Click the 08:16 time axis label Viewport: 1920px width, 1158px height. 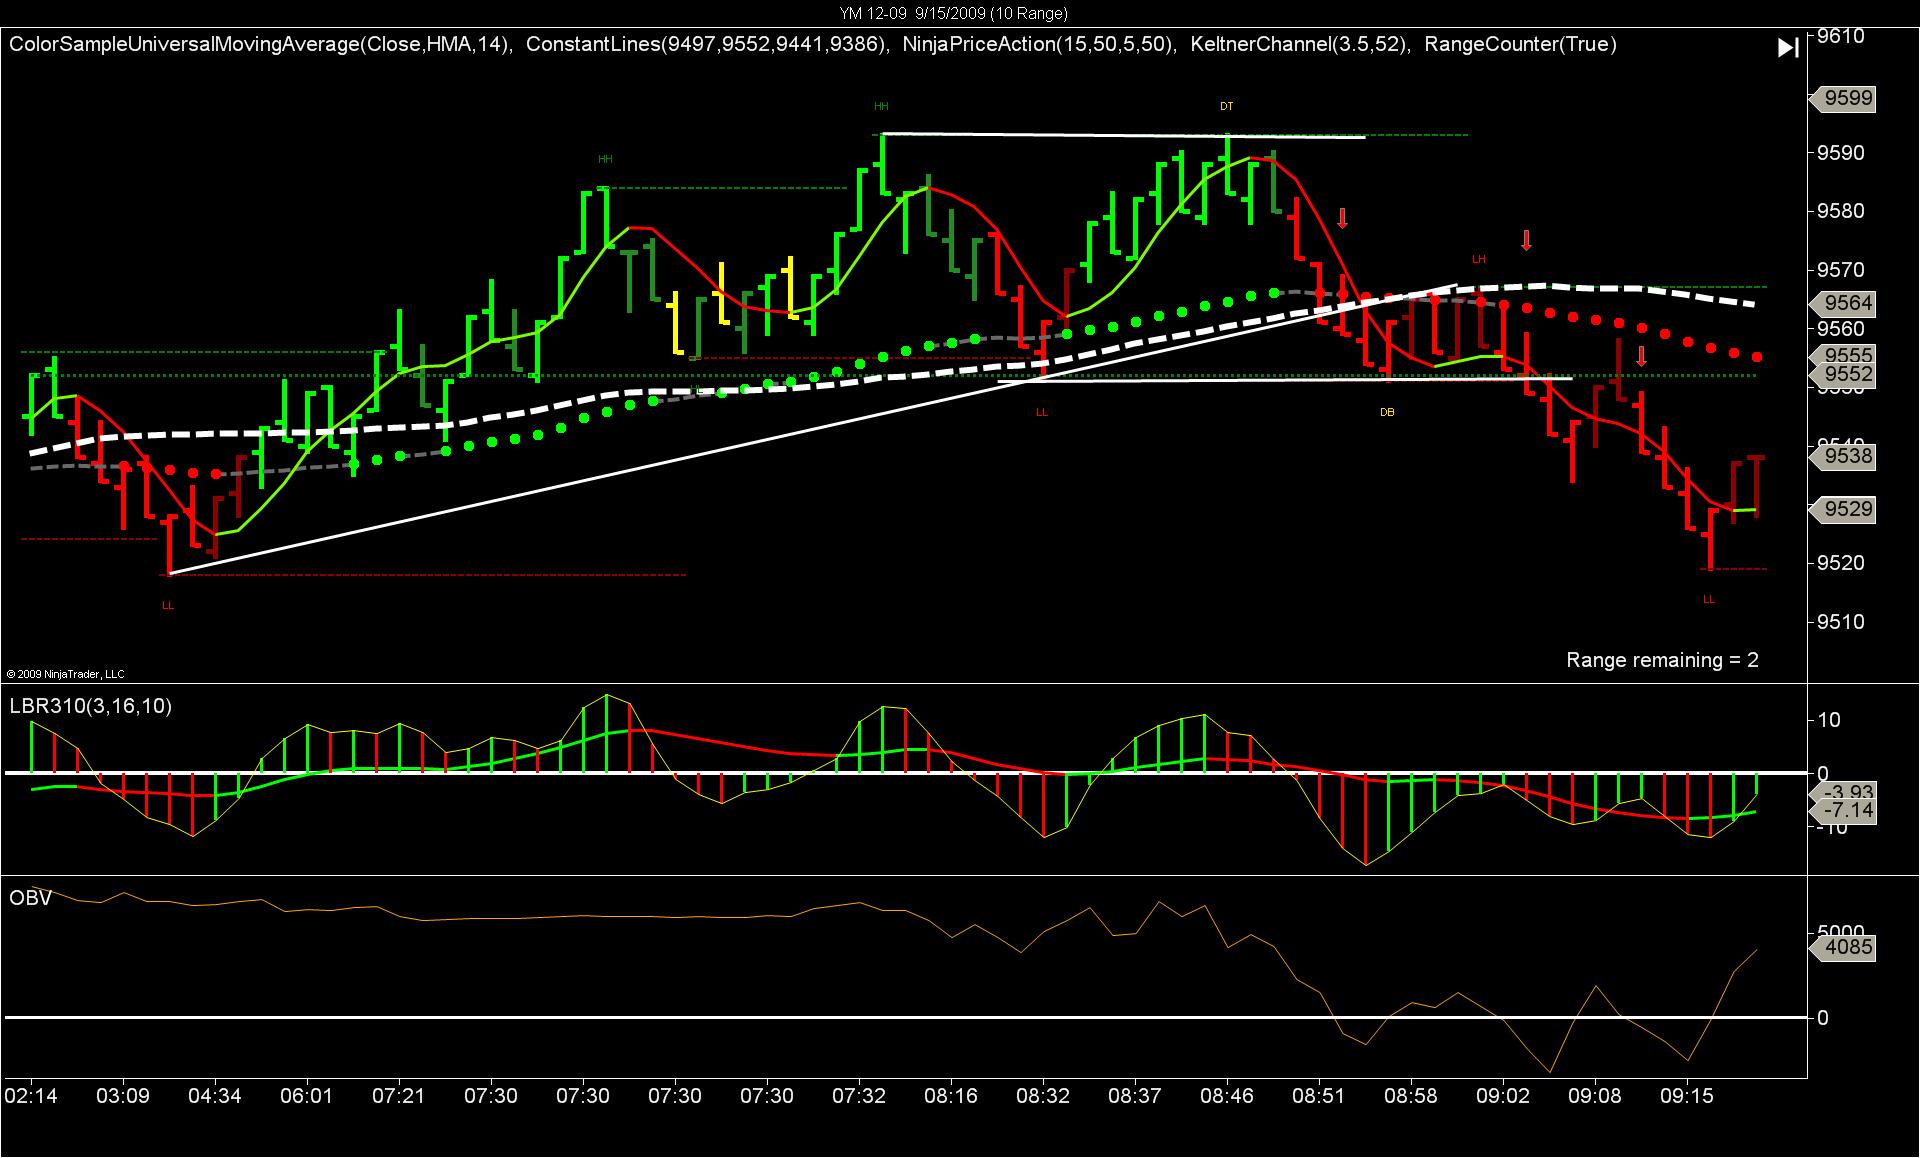951,1096
